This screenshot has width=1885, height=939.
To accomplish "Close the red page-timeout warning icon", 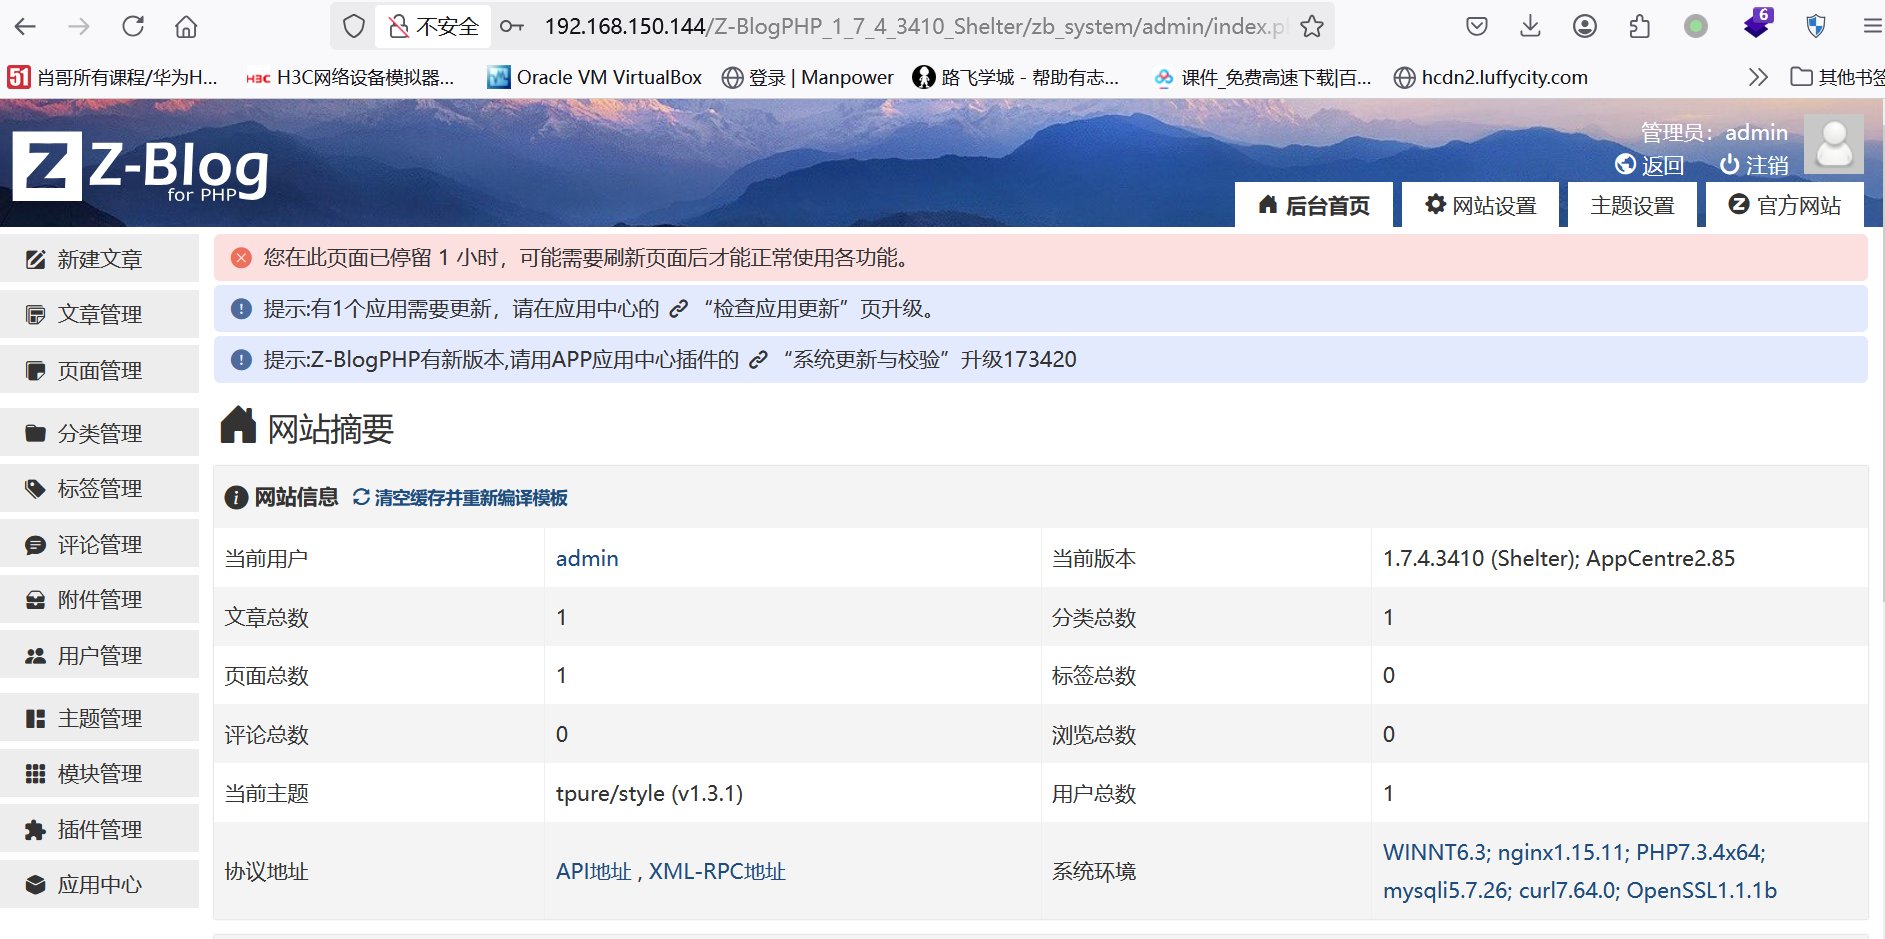I will [x=241, y=258].
